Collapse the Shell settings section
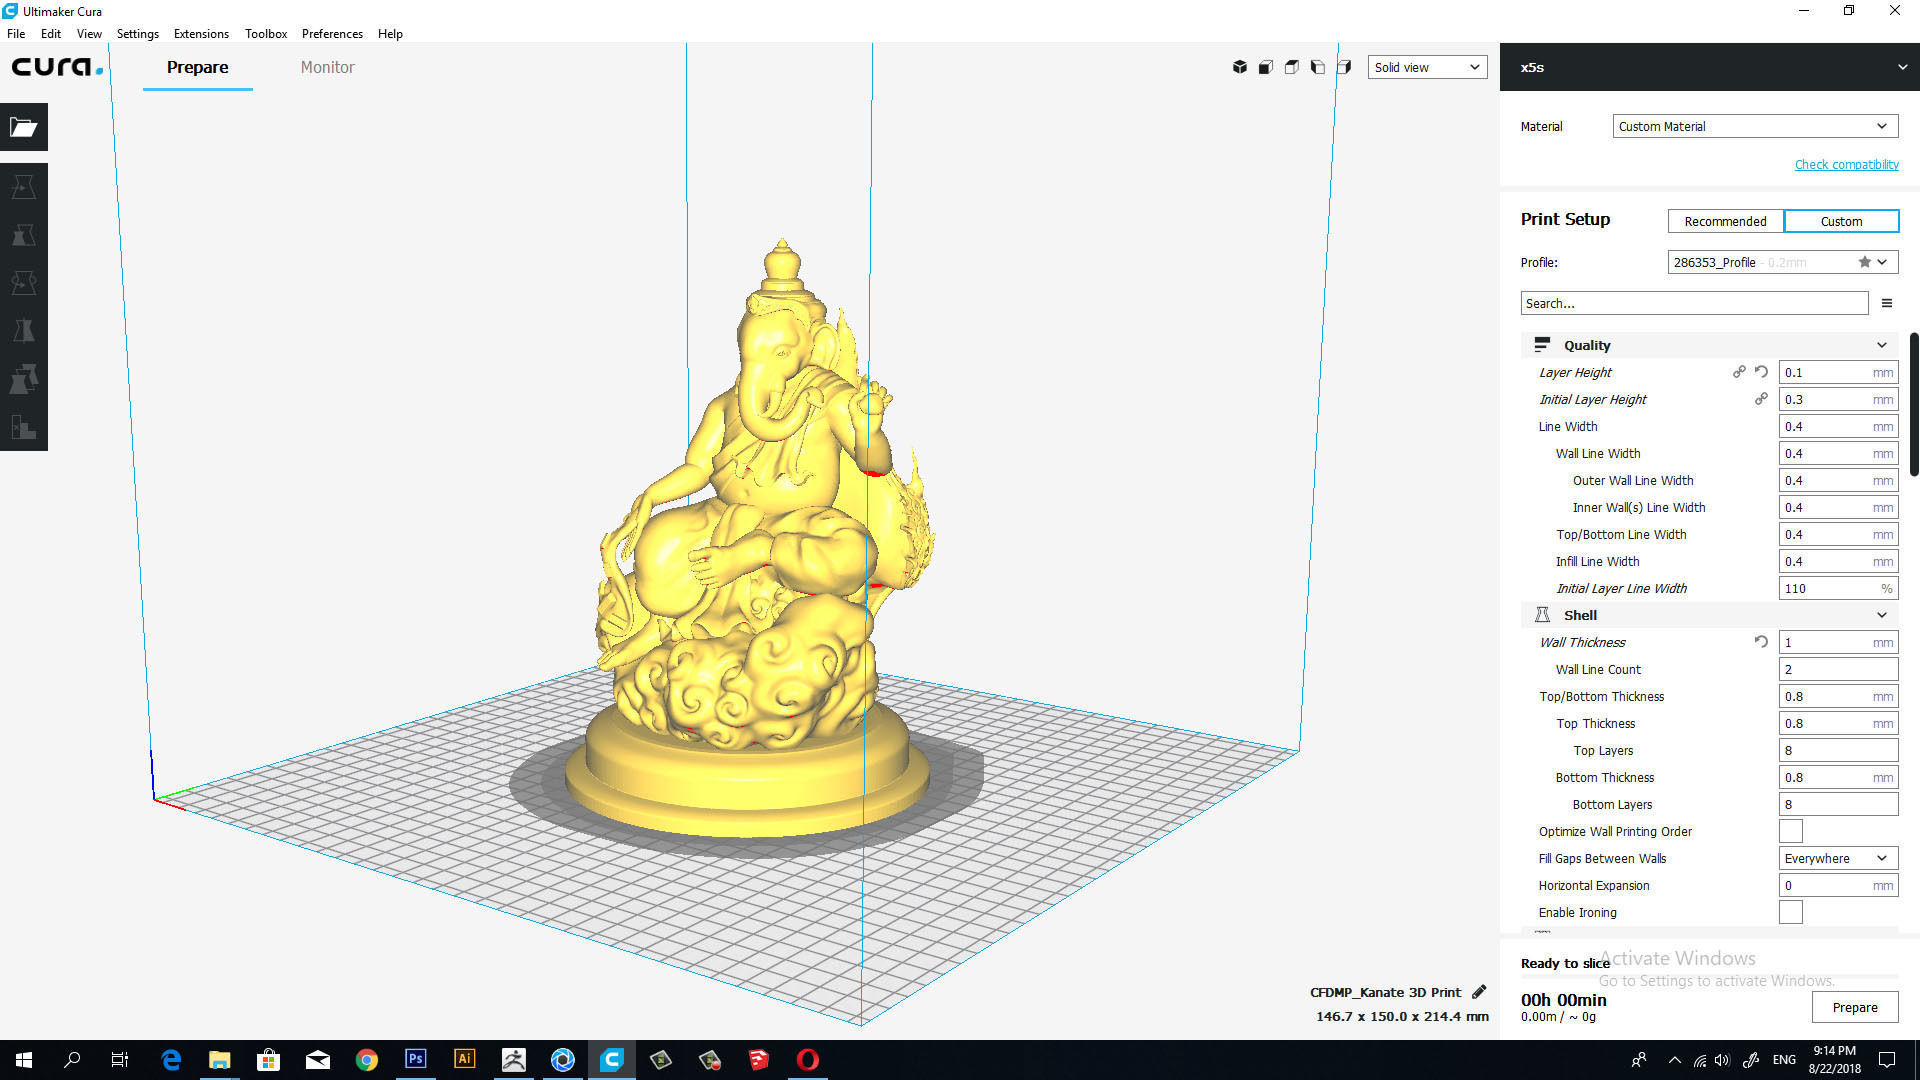Image resolution: width=1920 pixels, height=1080 pixels. coord(1710,615)
